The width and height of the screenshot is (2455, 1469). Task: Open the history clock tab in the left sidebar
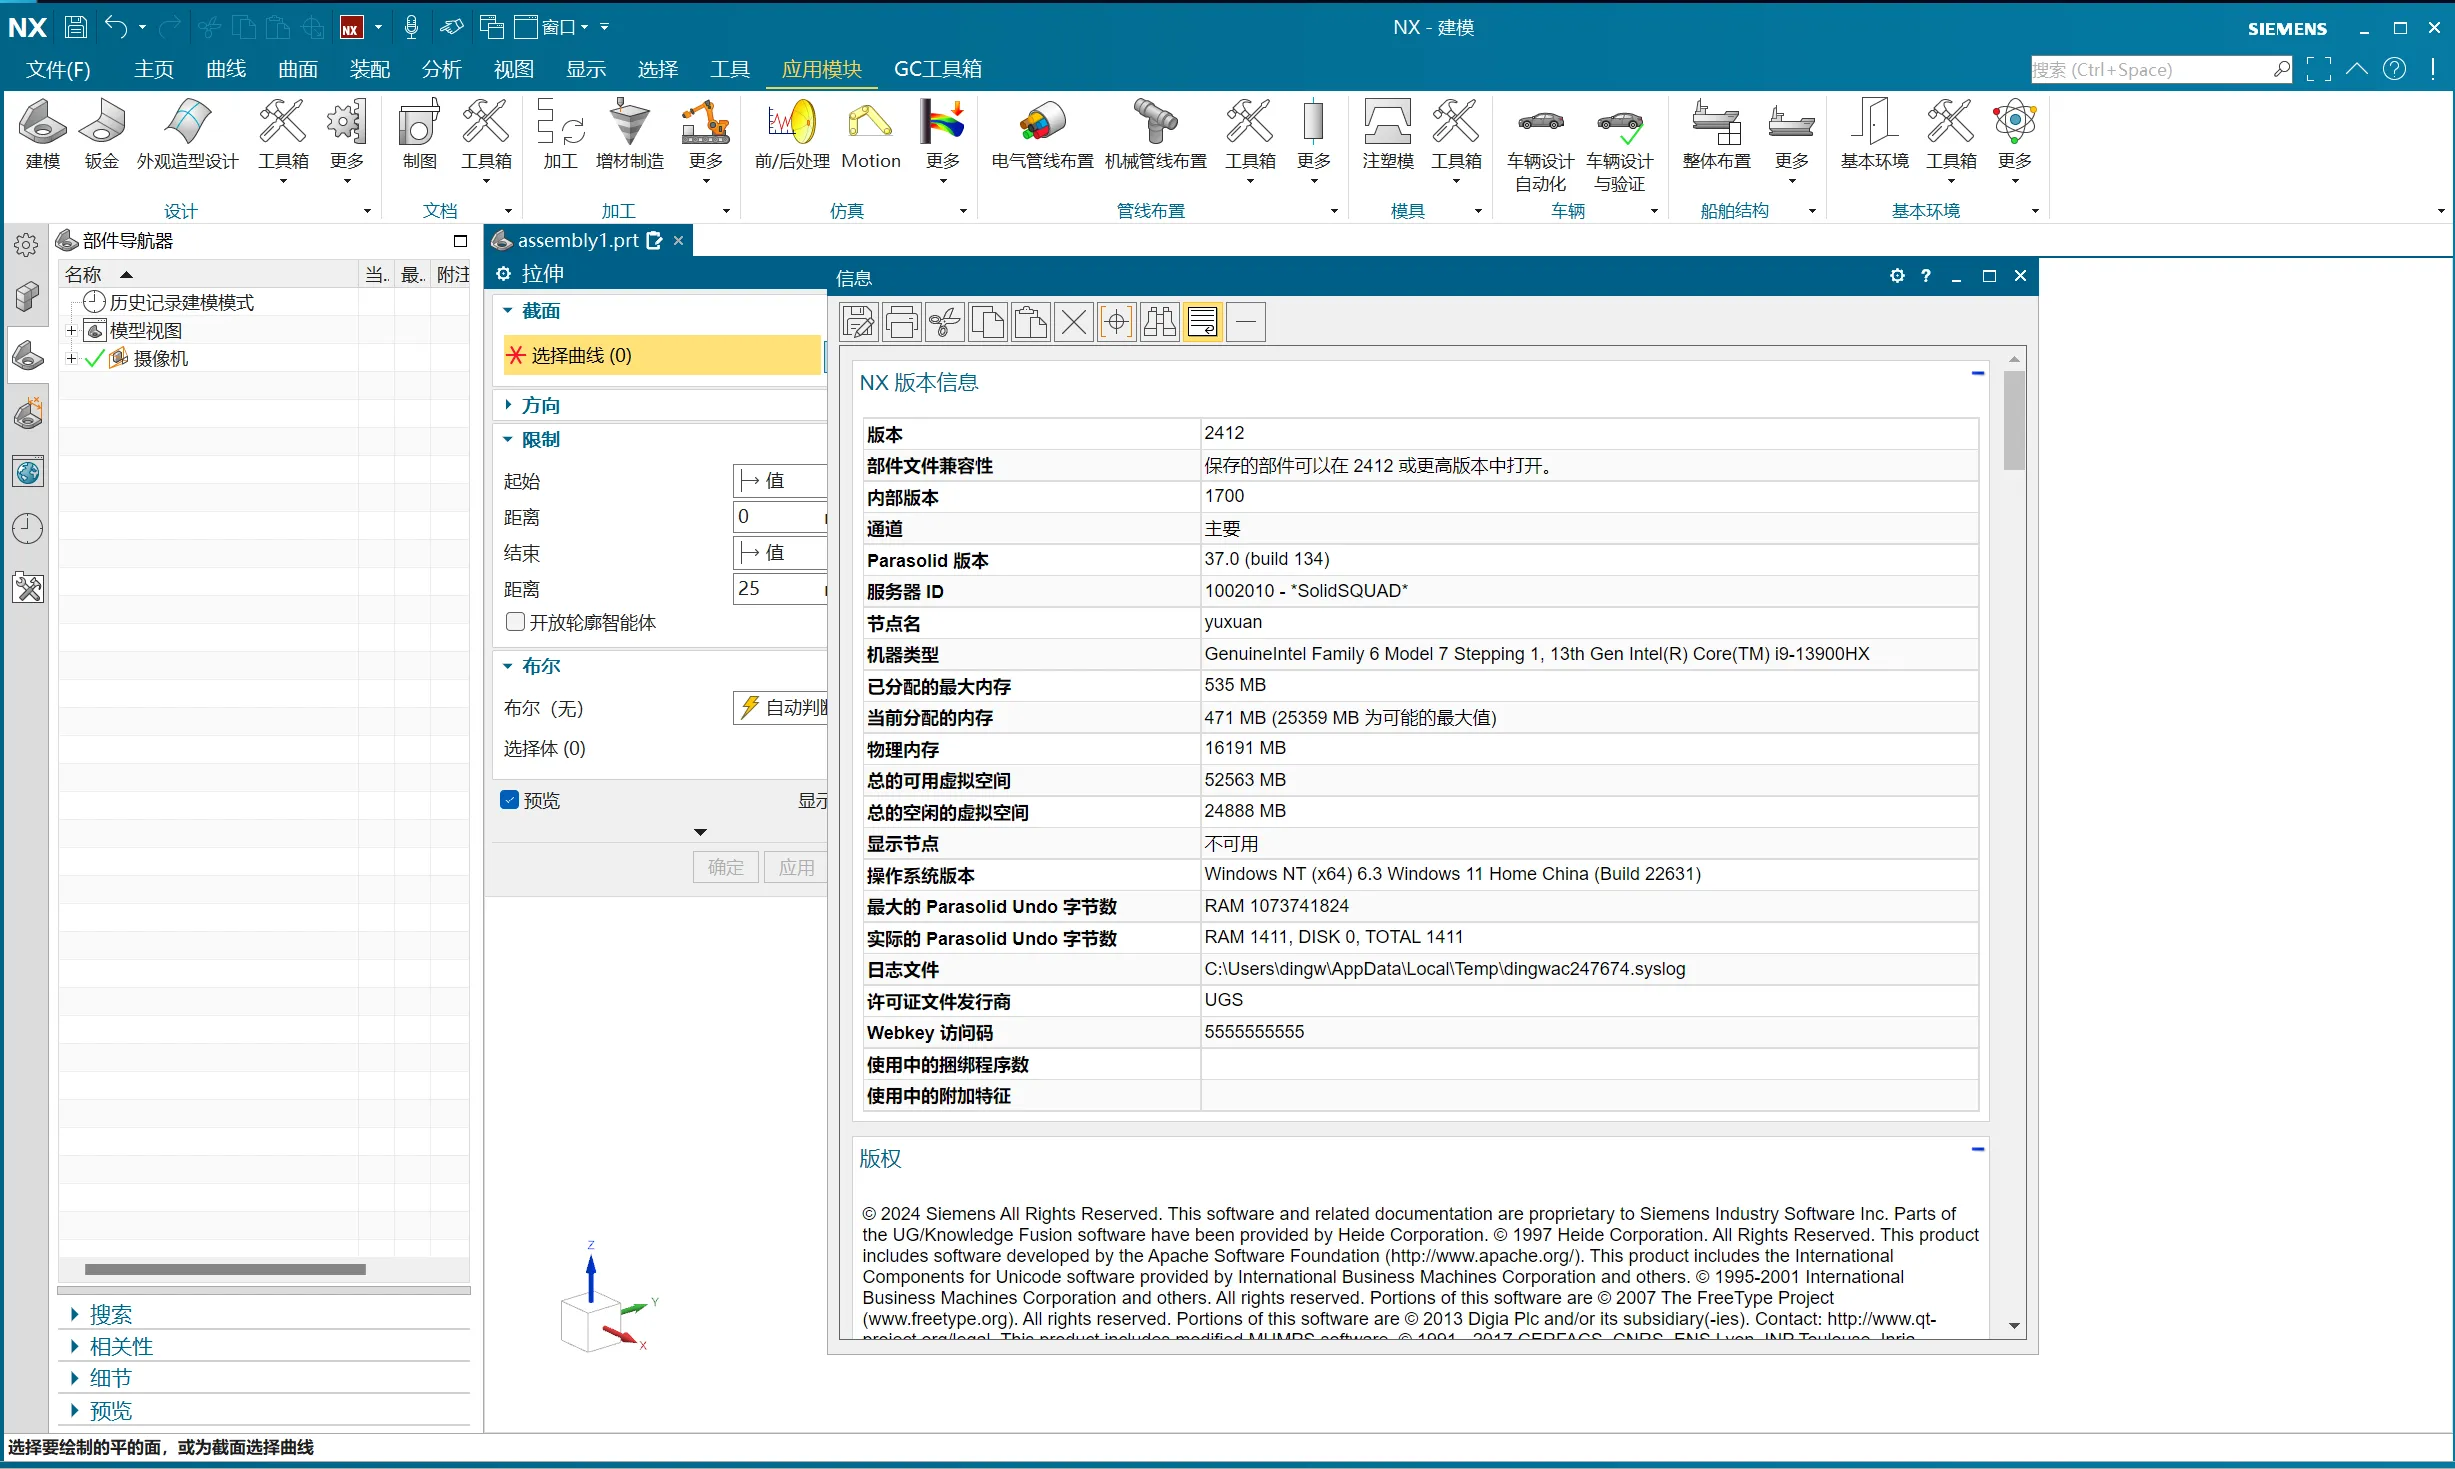(27, 528)
